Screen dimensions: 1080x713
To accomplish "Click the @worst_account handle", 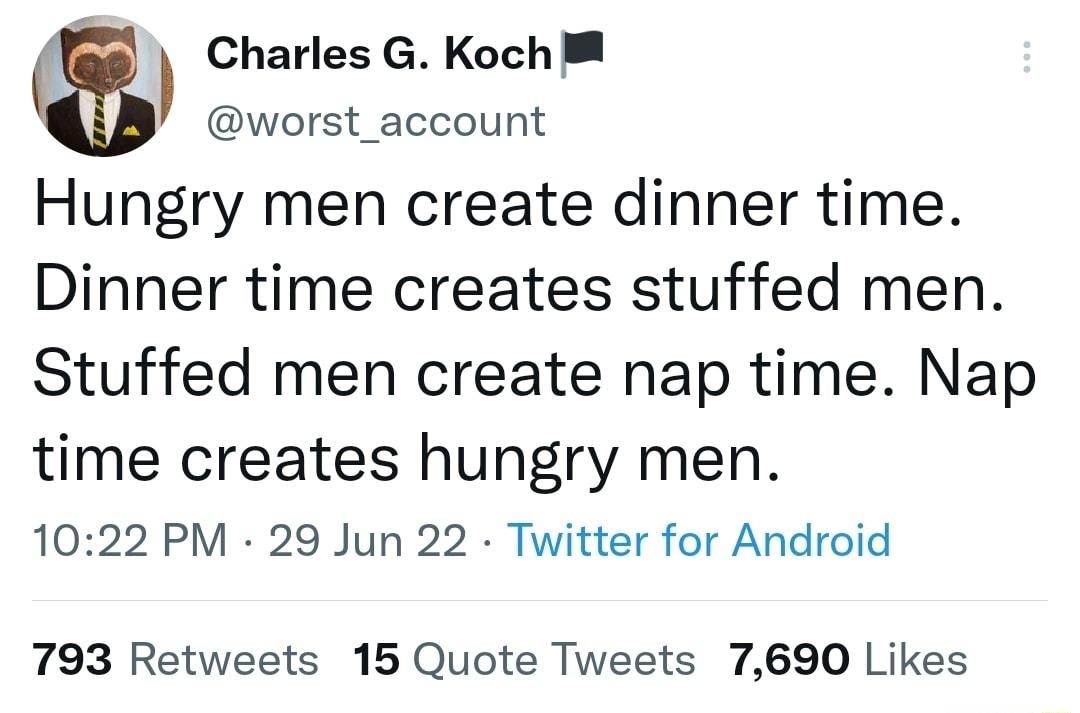I will click(377, 120).
